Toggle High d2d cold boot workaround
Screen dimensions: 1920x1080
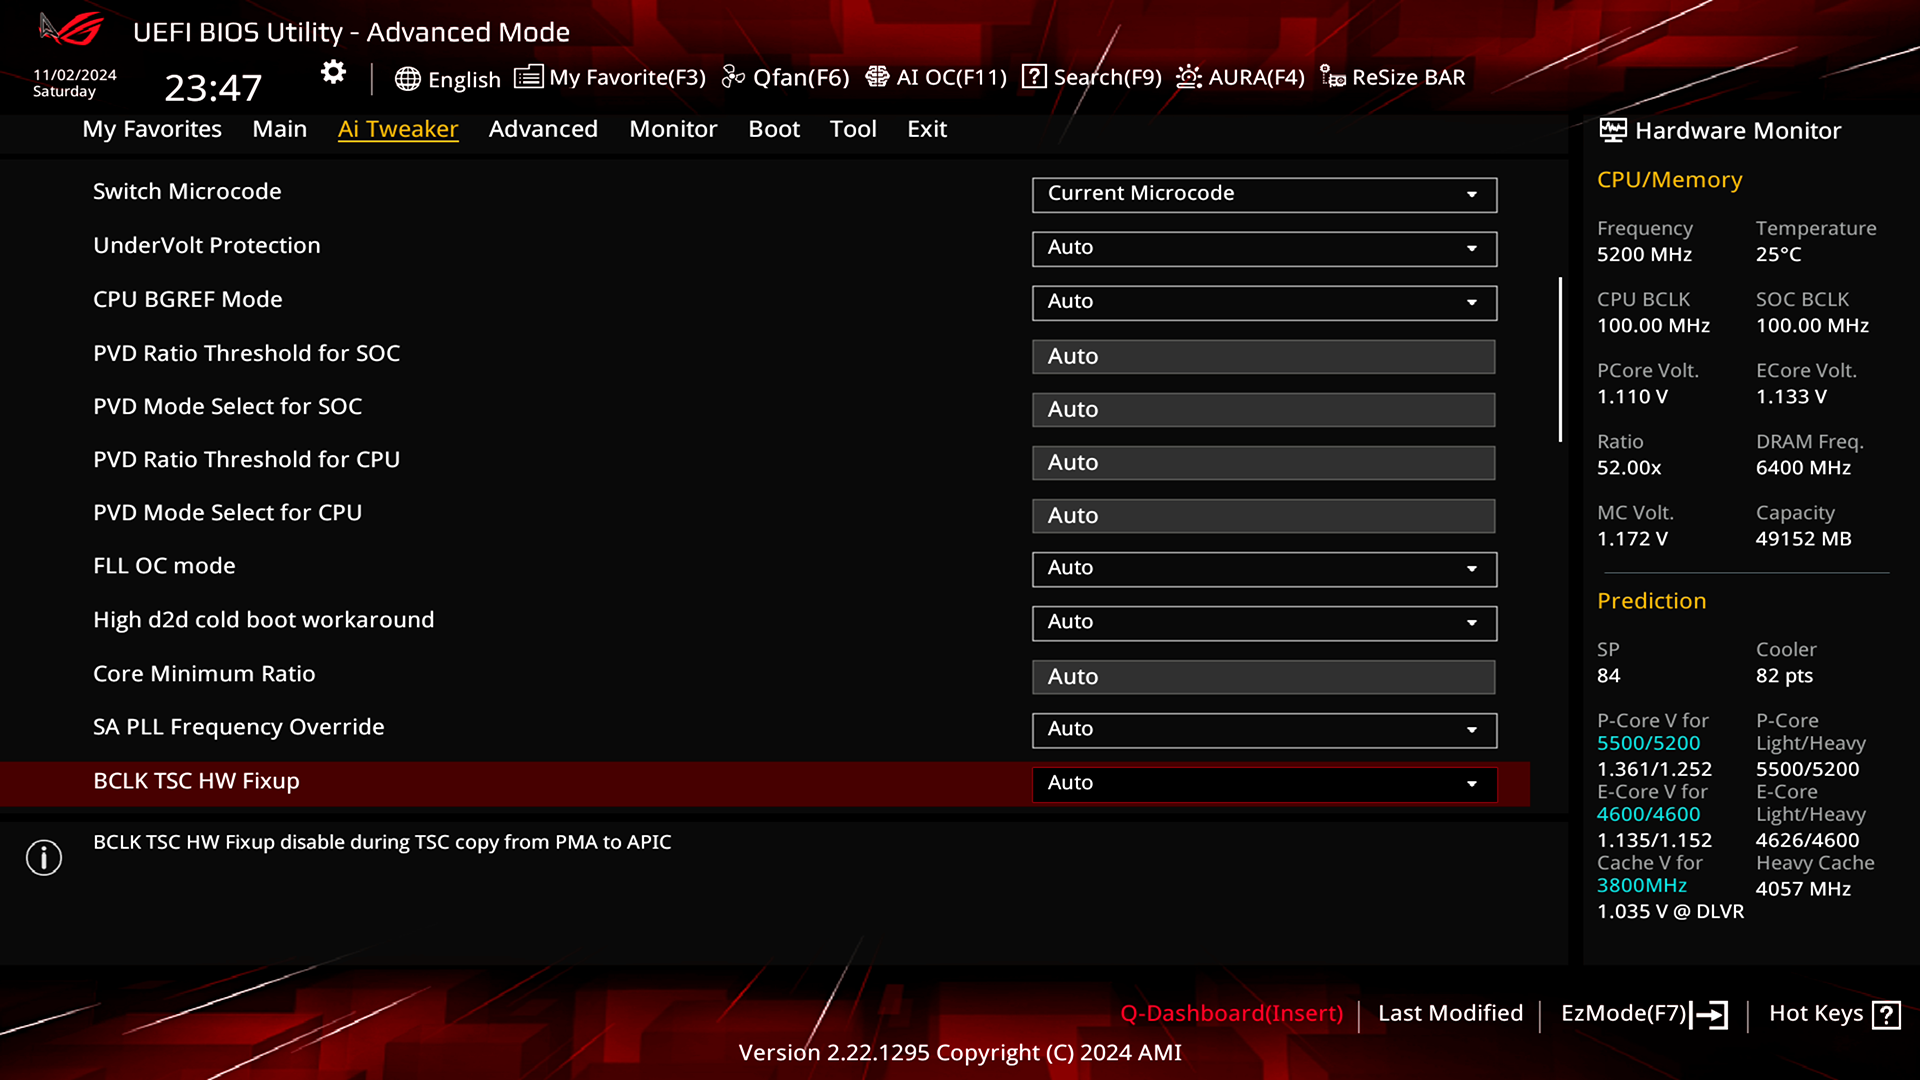(x=1262, y=621)
